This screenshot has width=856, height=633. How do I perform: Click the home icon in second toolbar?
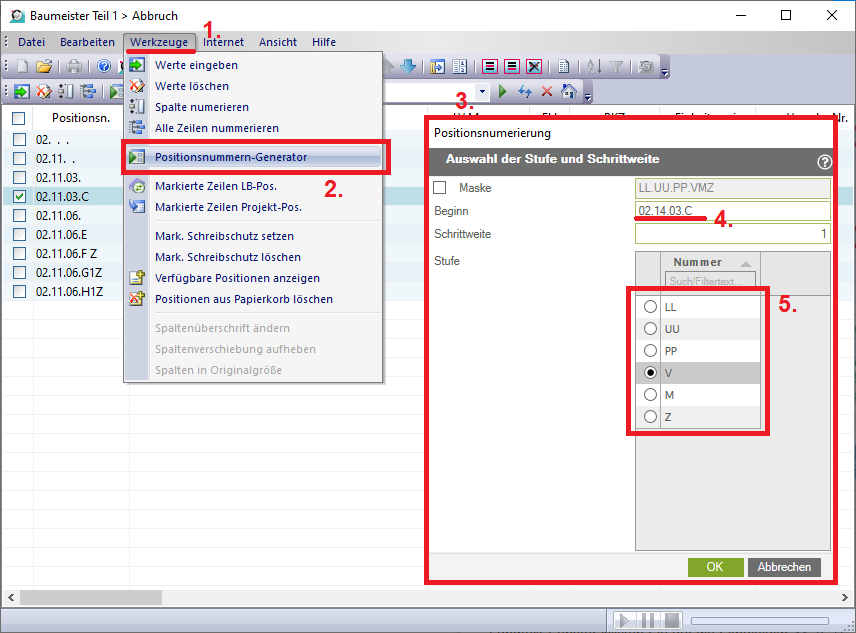(x=569, y=92)
